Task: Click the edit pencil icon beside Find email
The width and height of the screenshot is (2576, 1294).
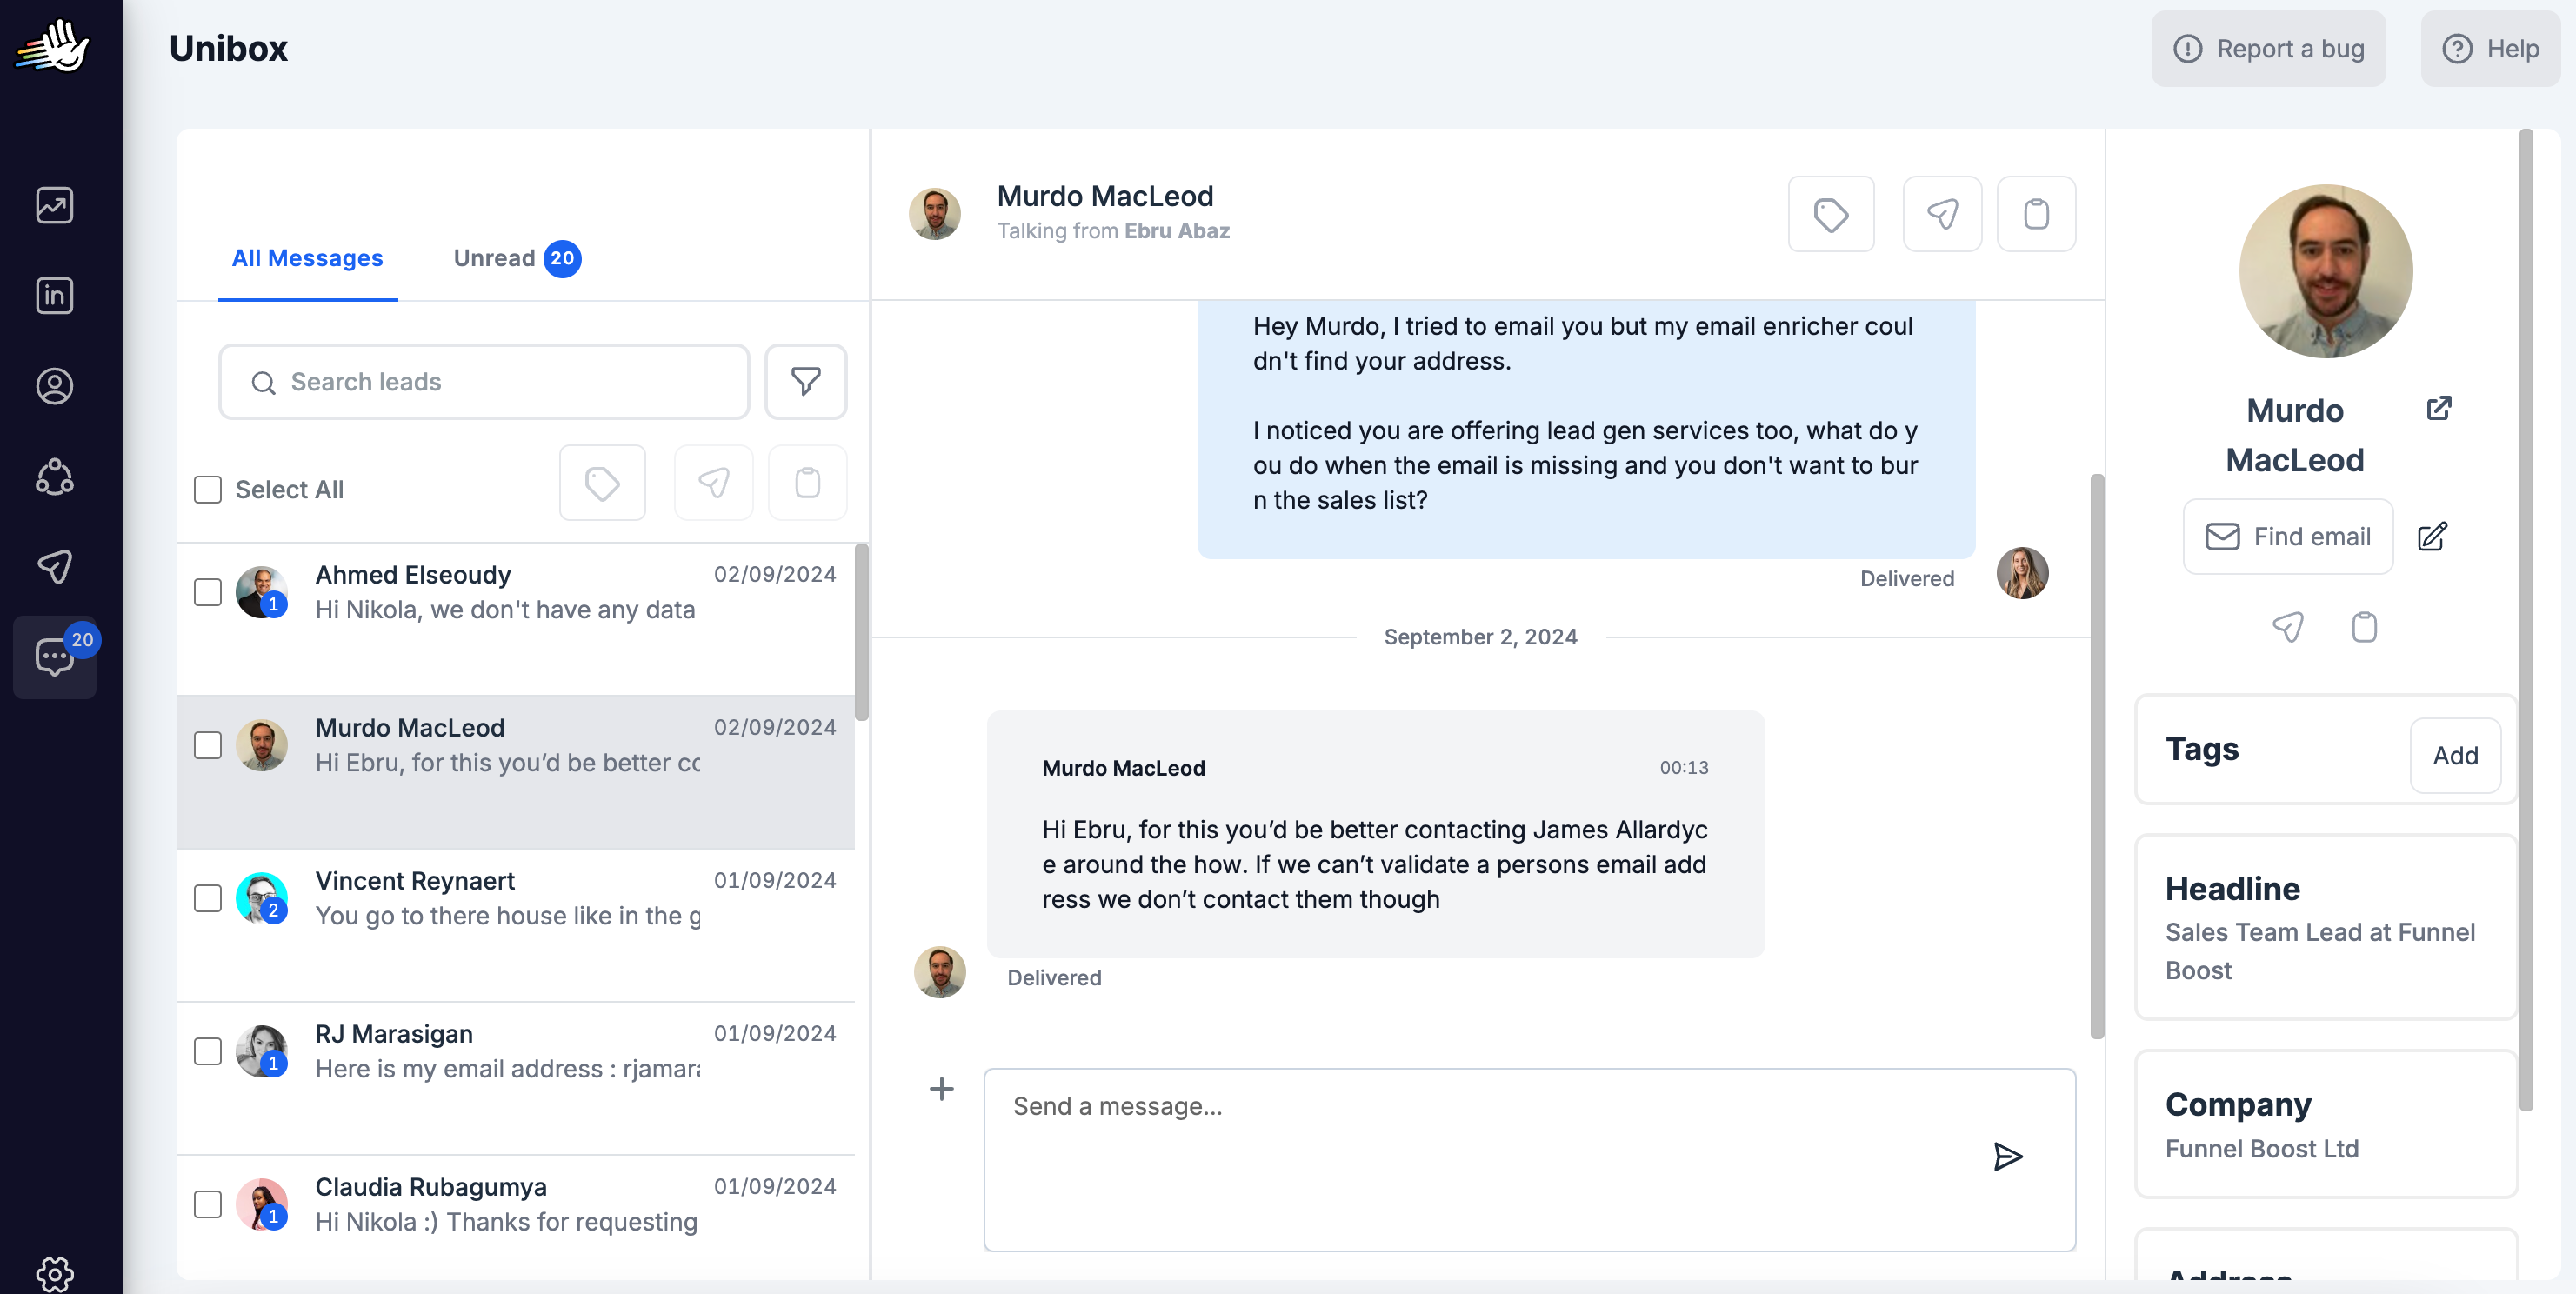Action: pos(2432,536)
